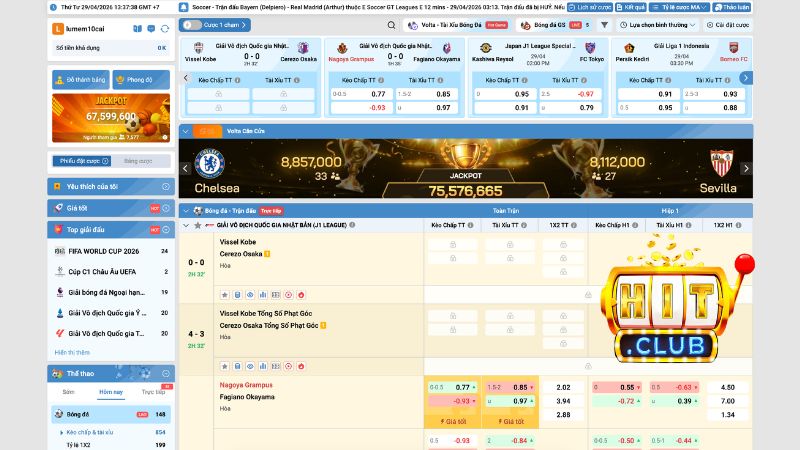Open the Jackpot 67,599,600 promo thumbnail
800x450 pixels.
111,118
